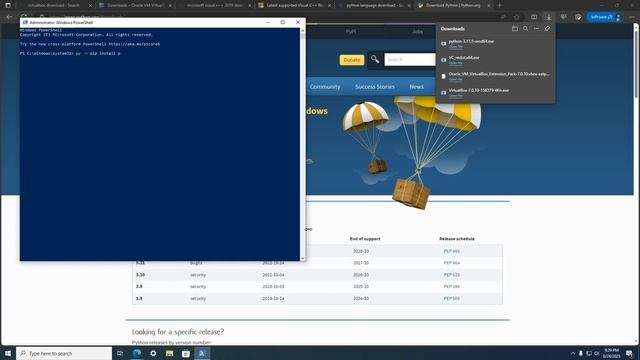Open split screen icon in browser toolbar
Viewport: 640px width, 360px height.
(534, 17)
